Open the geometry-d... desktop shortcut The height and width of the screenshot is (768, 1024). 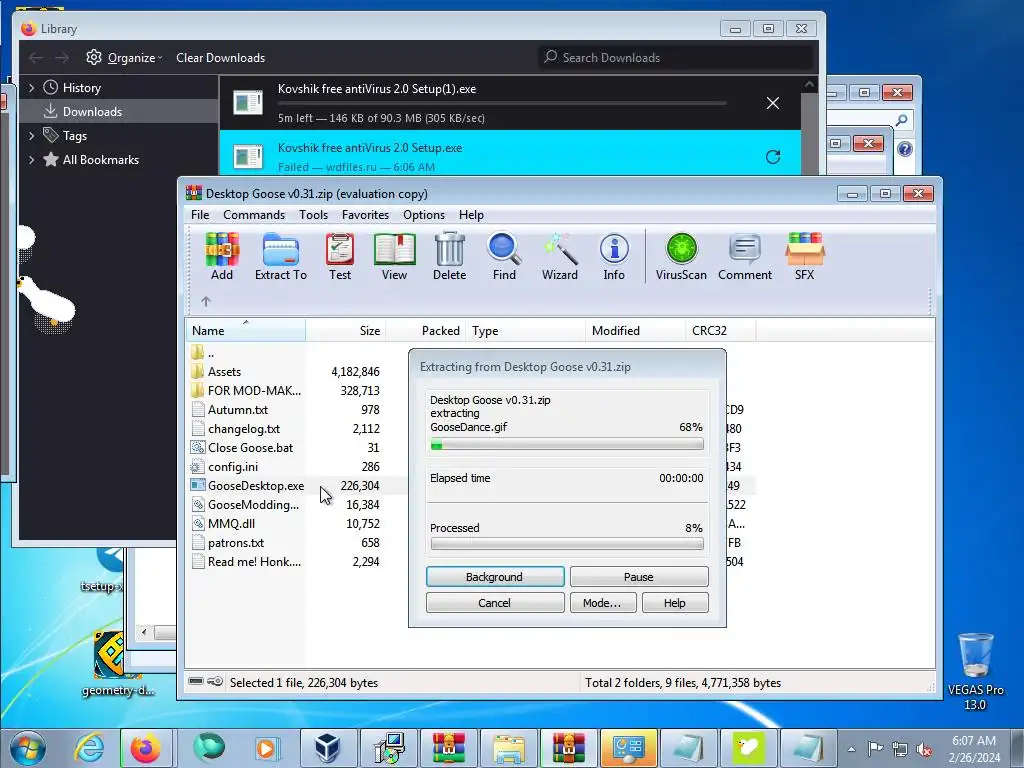[x=118, y=662]
